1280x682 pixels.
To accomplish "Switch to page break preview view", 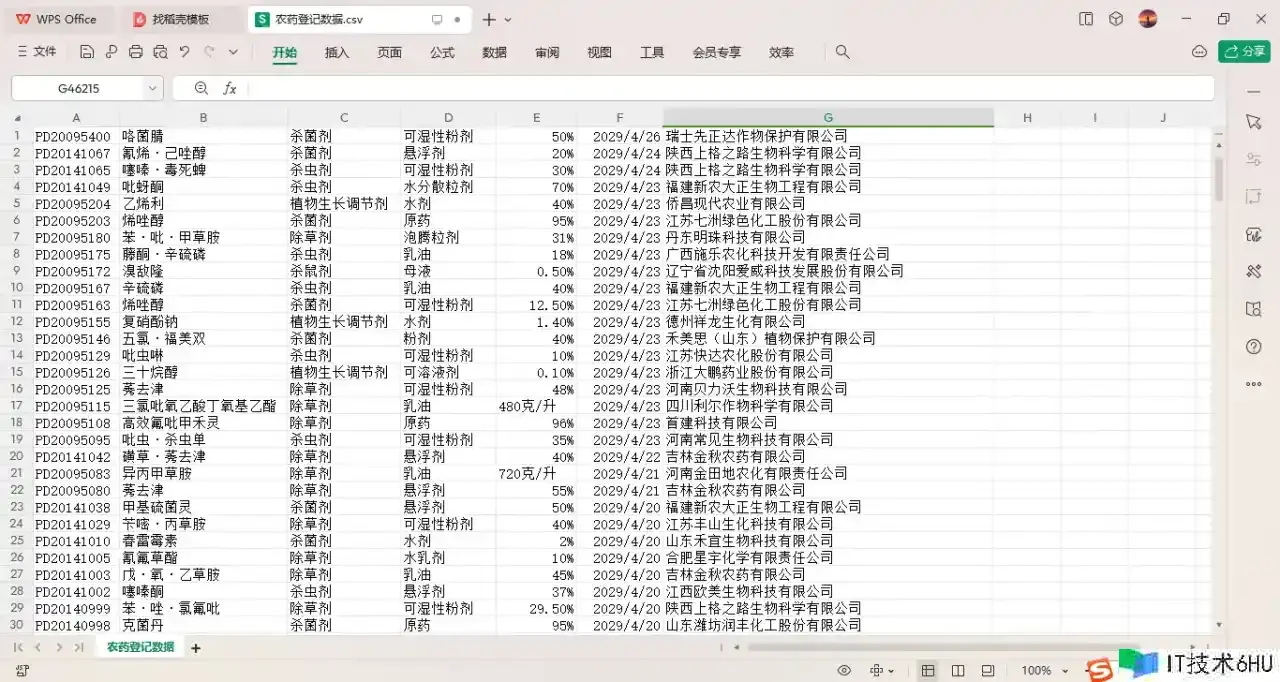I will tap(958, 670).
